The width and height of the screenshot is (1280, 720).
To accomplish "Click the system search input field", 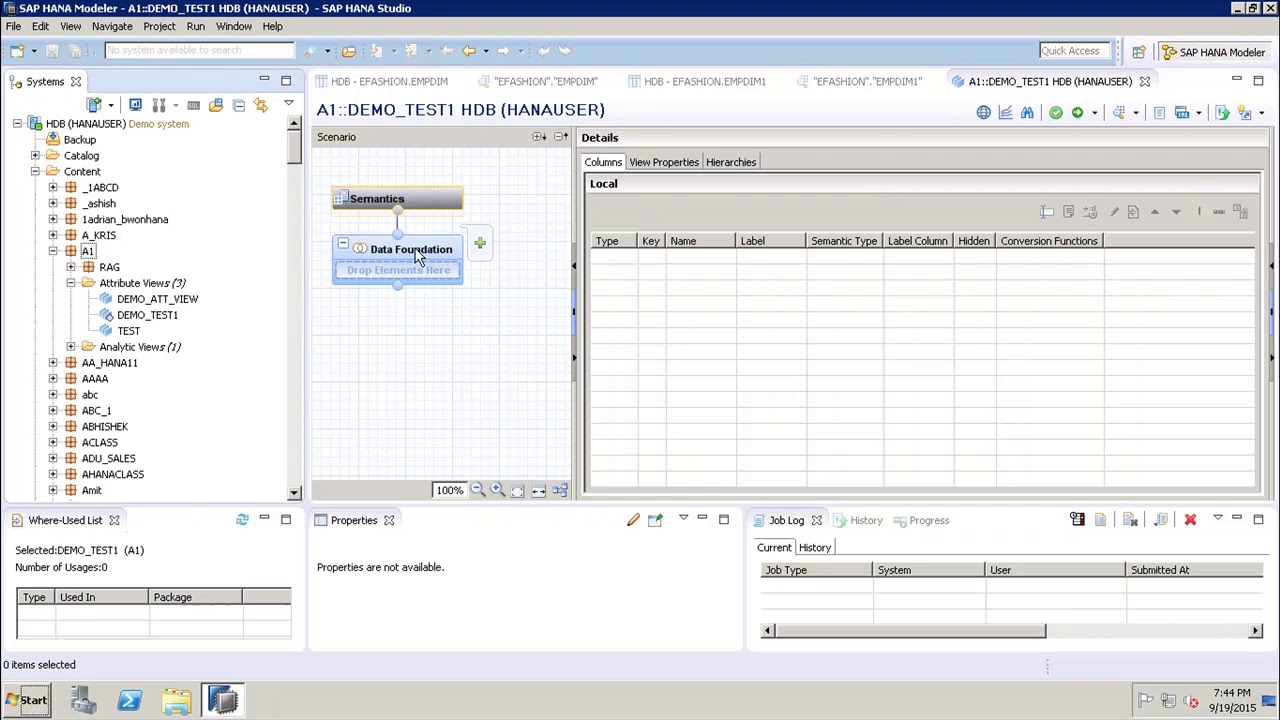I will (199, 50).
